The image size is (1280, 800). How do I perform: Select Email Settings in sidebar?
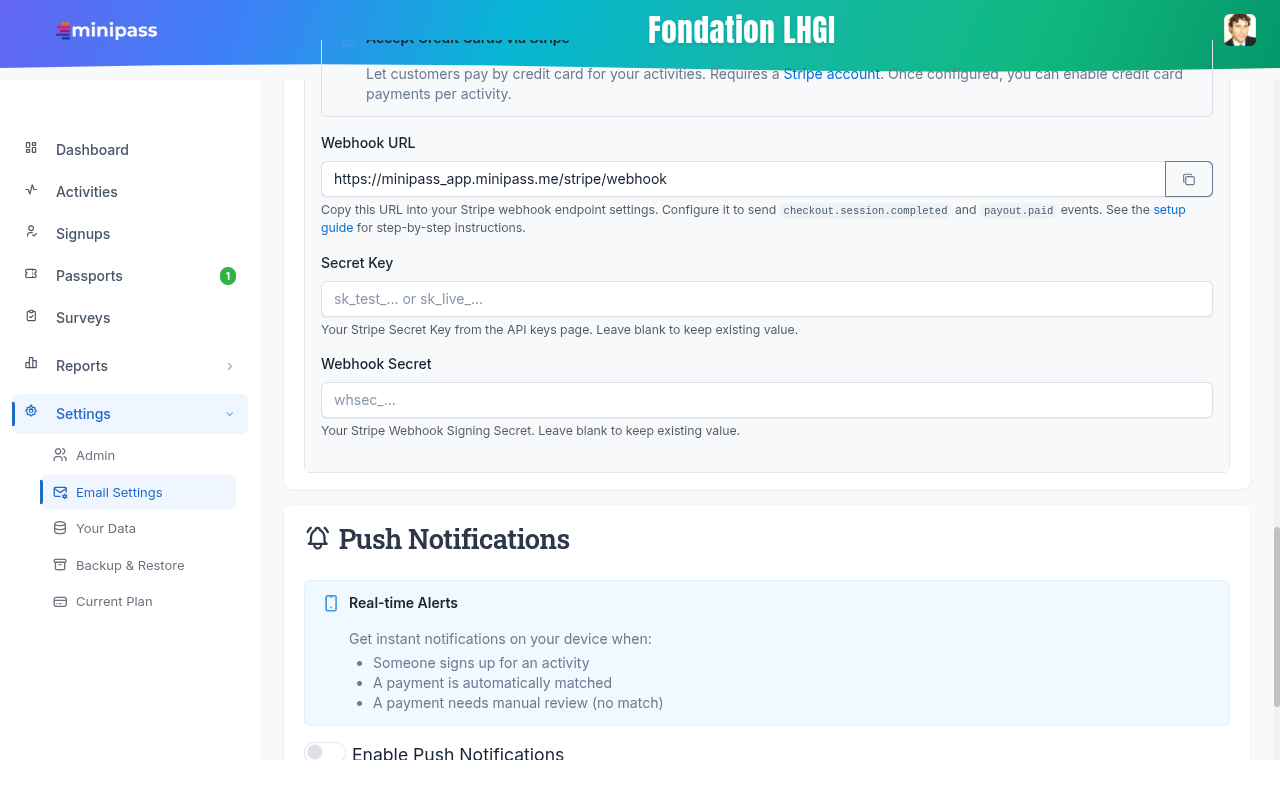pyautogui.click(x=118, y=492)
